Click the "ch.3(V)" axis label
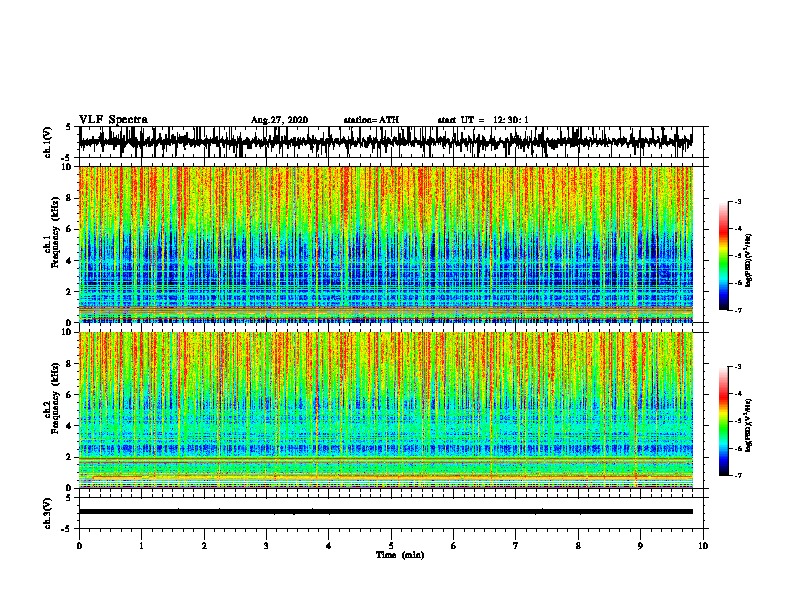Image resolution: width=792 pixels, height=612 pixels. coord(47,514)
